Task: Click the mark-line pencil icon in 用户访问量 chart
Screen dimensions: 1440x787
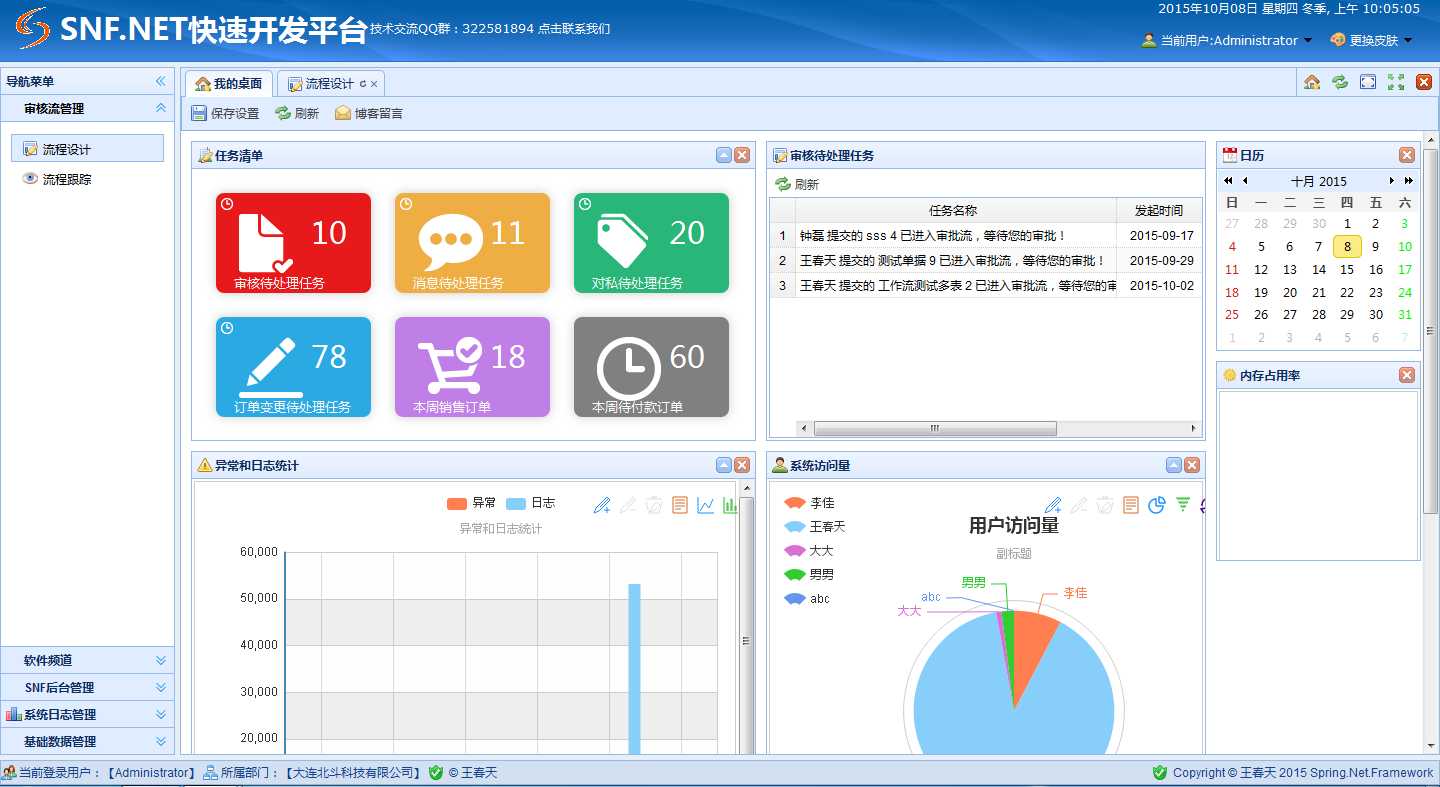Action: click(1053, 505)
